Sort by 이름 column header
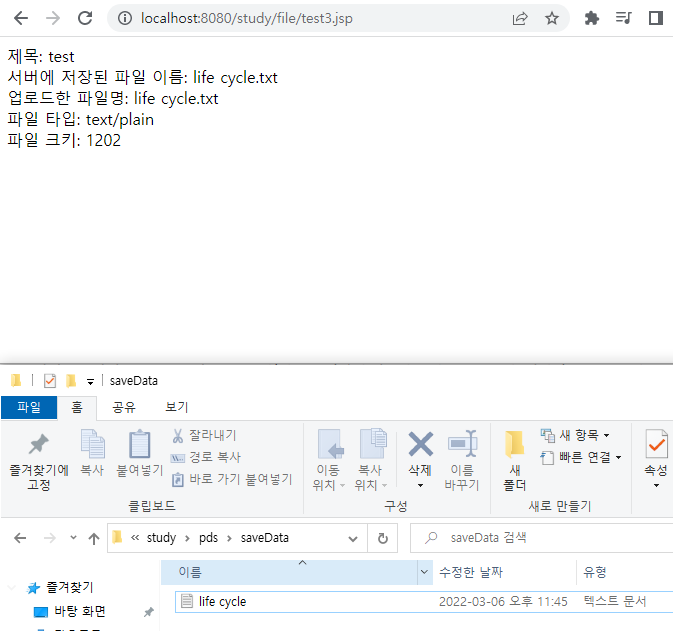This screenshot has width=673, height=631. (289, 572)
